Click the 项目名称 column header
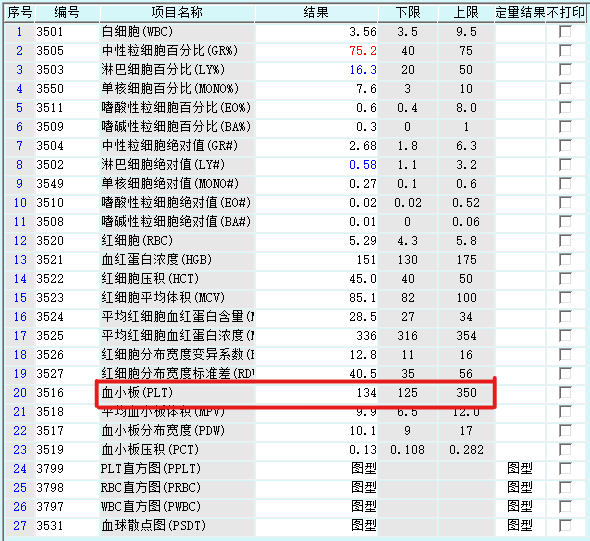 (x=177, y=12)
